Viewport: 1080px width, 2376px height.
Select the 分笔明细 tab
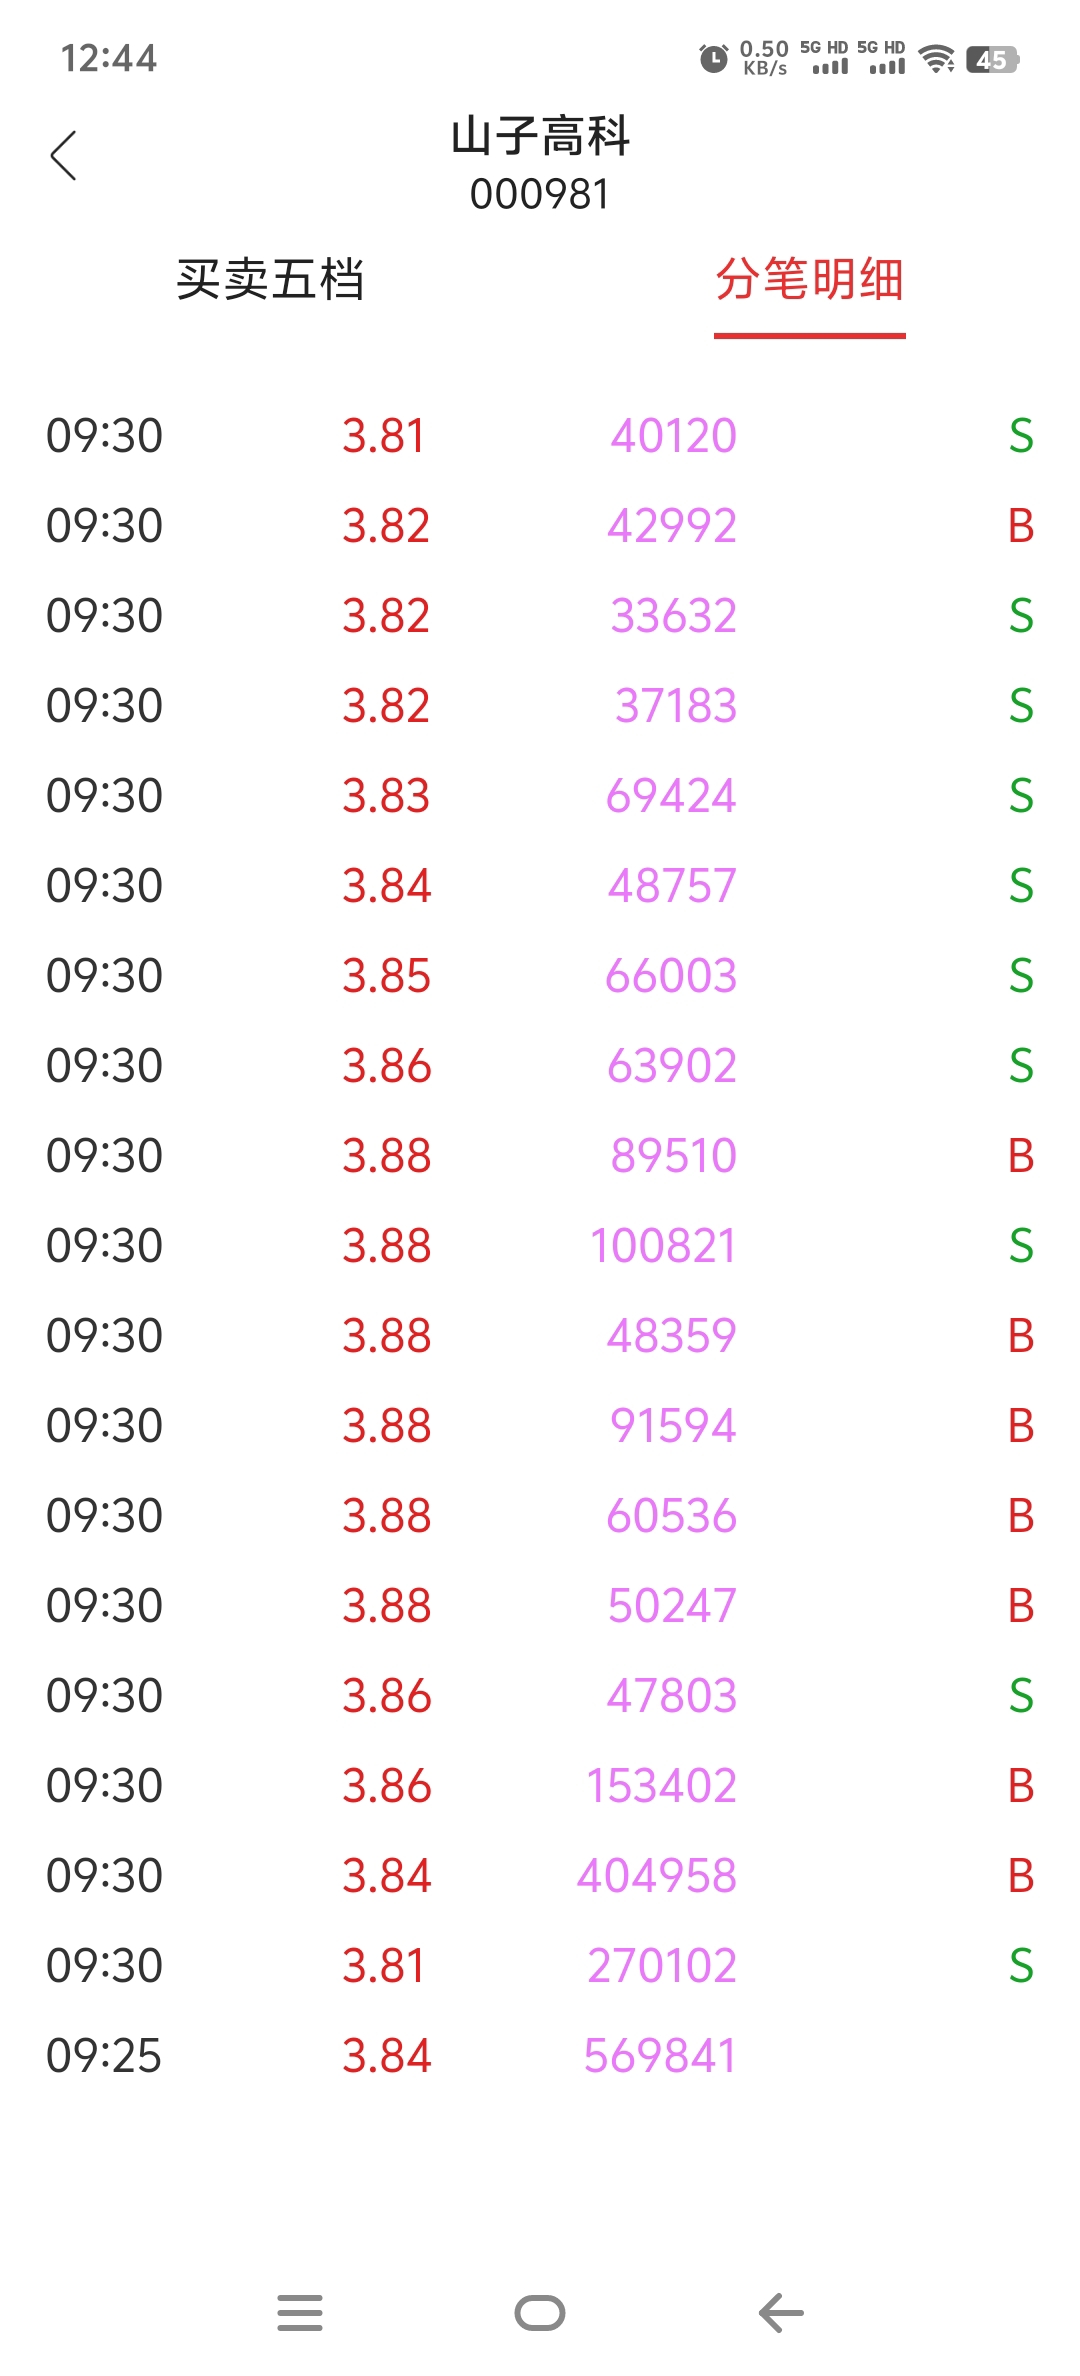pos(809,279)
